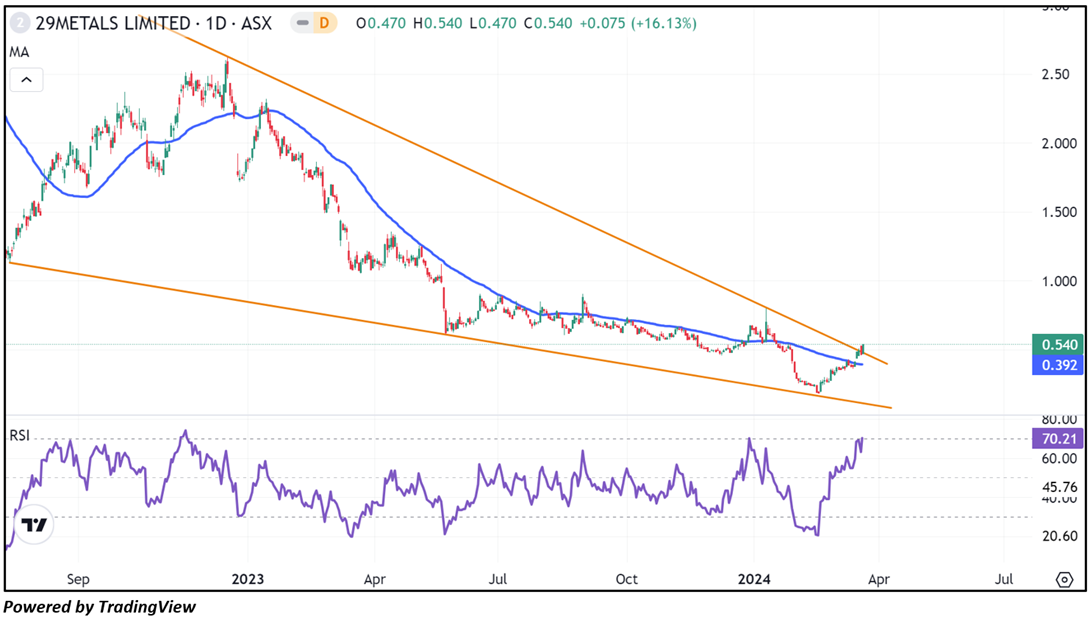
Task: Click the TradingView logo icon
Action: pos(33,525)
